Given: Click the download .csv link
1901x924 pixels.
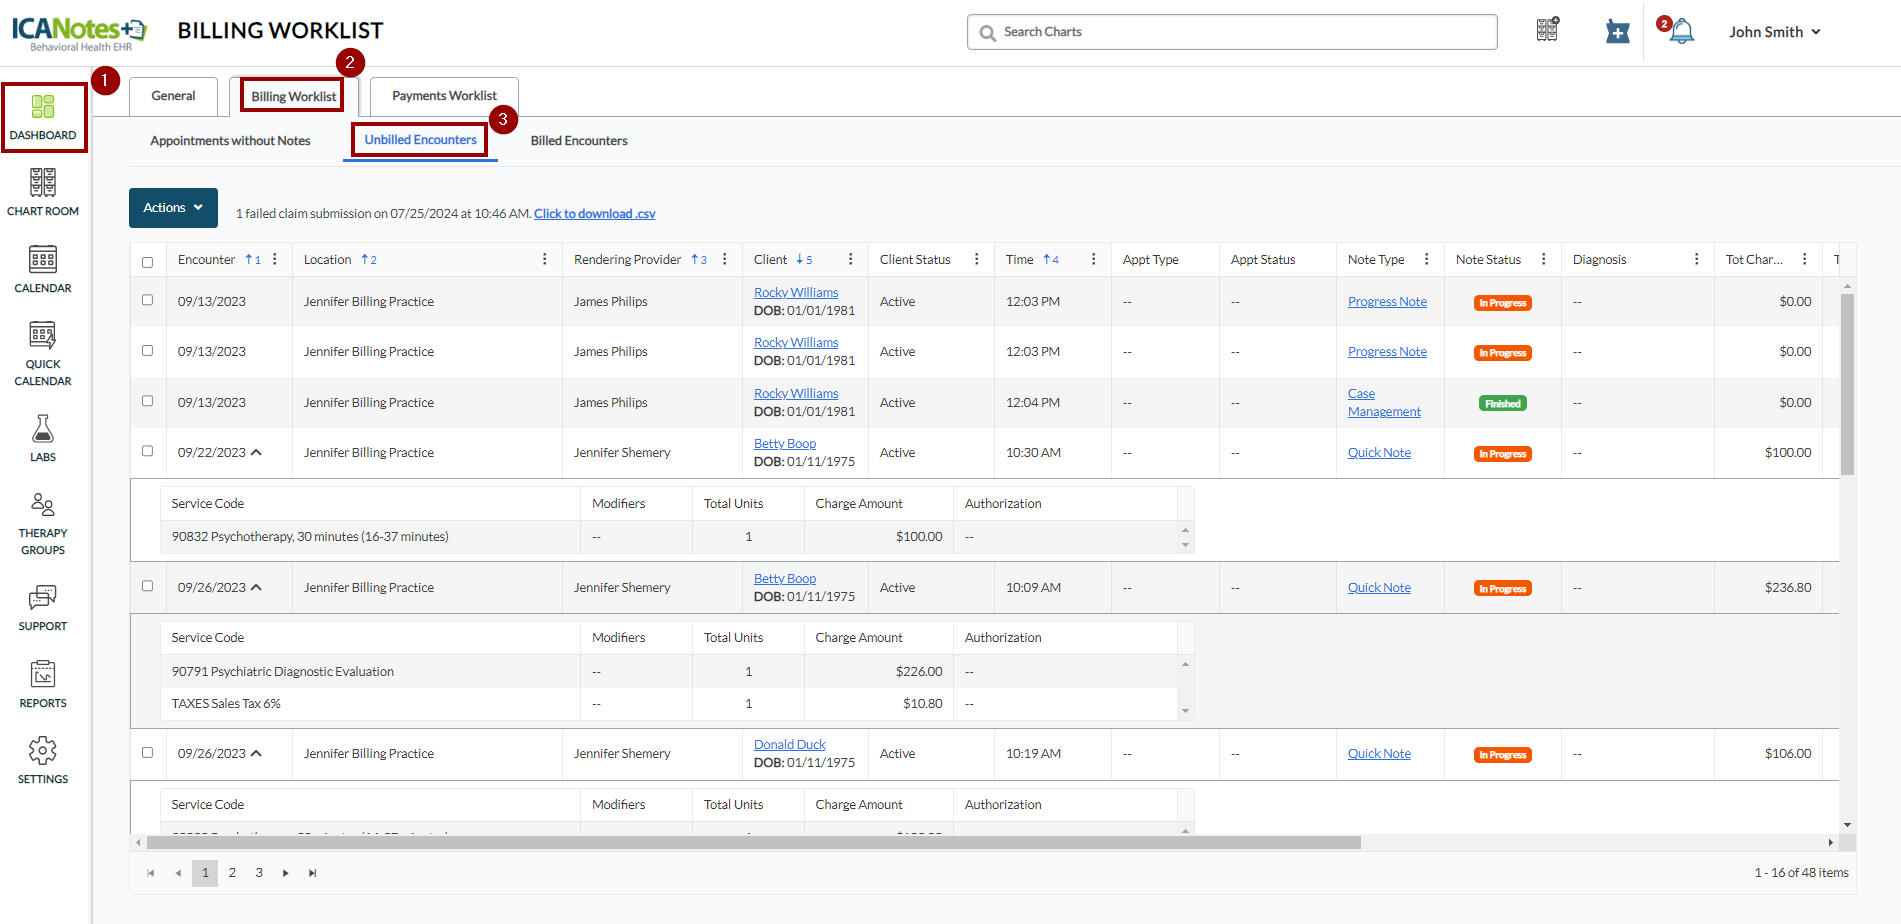Looking at the screenshot, I should coord(594,214).
